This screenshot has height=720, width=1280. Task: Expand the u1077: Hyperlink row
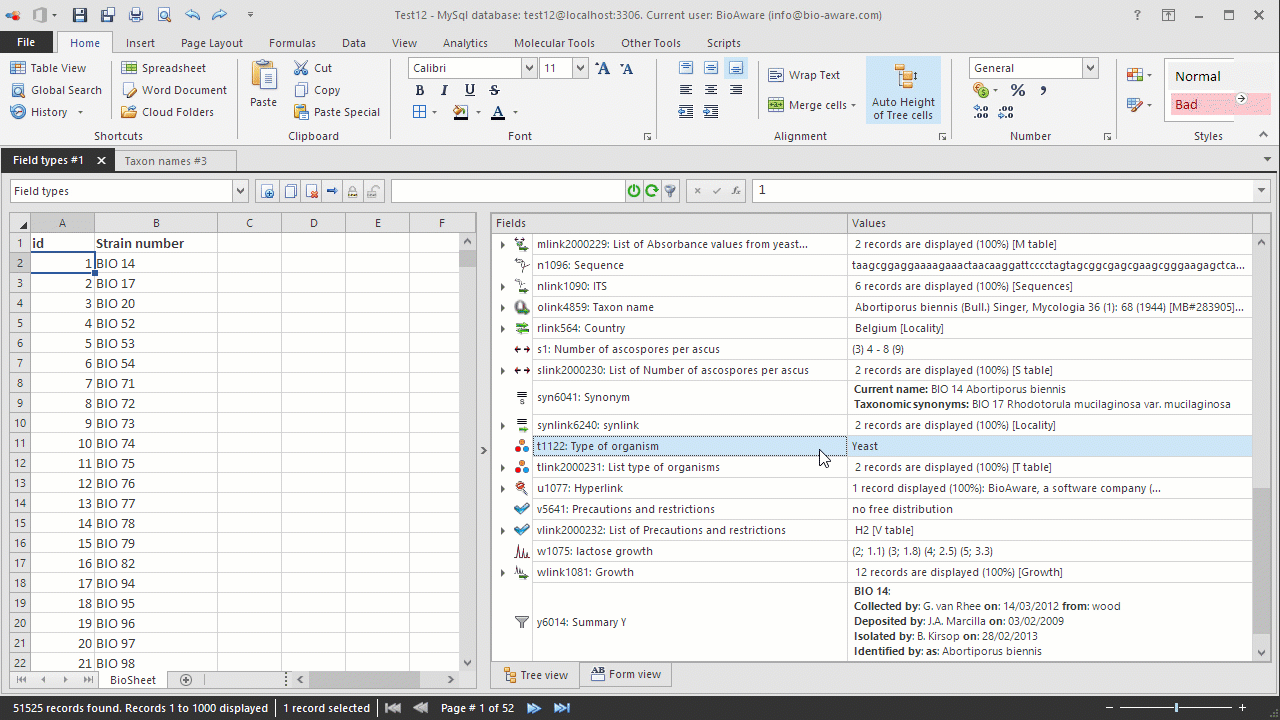[x=503, y=488]
